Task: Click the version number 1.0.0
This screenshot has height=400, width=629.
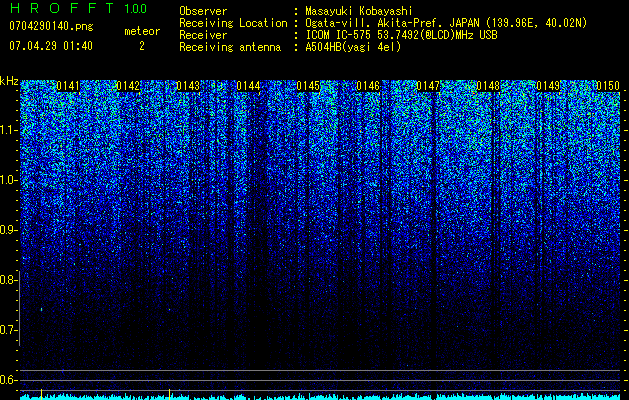Action: pyautogui.click(x=136, y=9)
